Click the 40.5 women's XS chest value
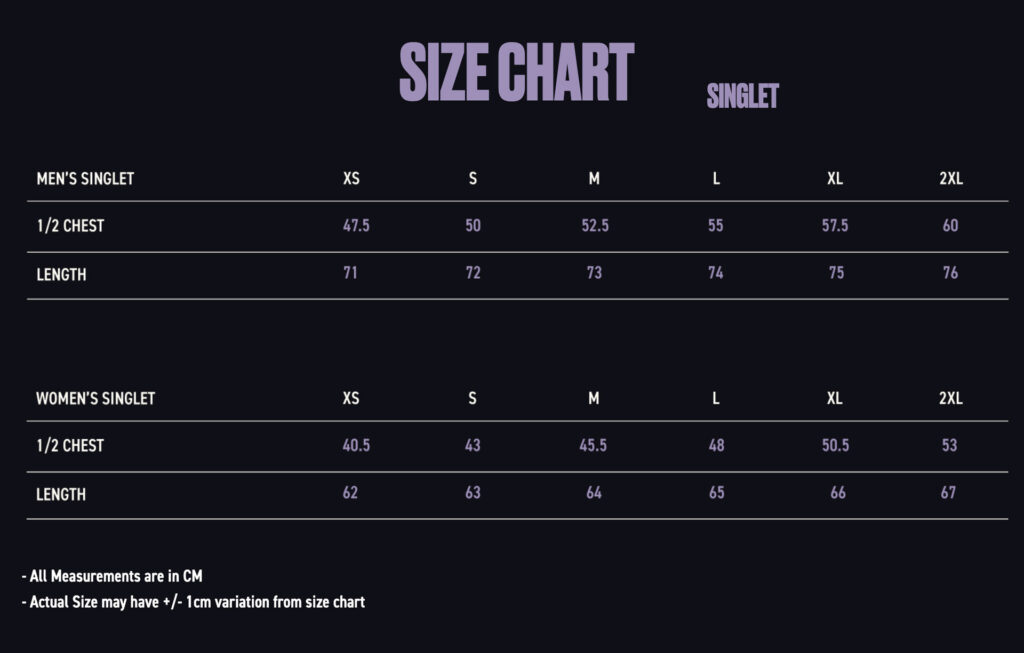The height and width of the screenshot is (653, 1024). tap(356, 445)
